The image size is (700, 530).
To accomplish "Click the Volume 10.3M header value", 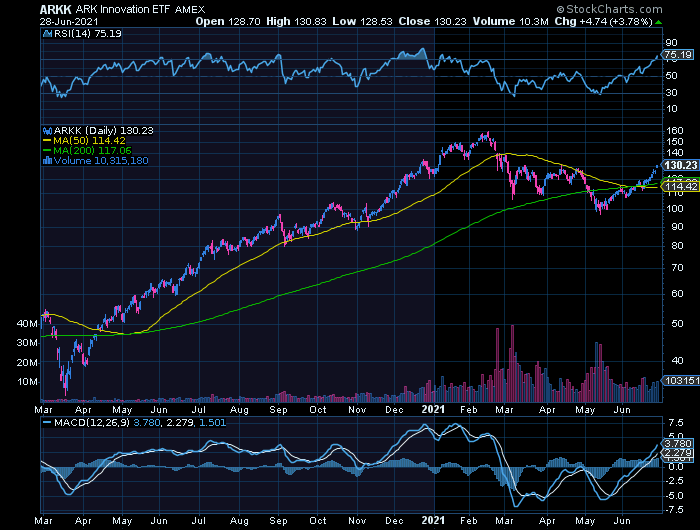I will click(510, 21).
